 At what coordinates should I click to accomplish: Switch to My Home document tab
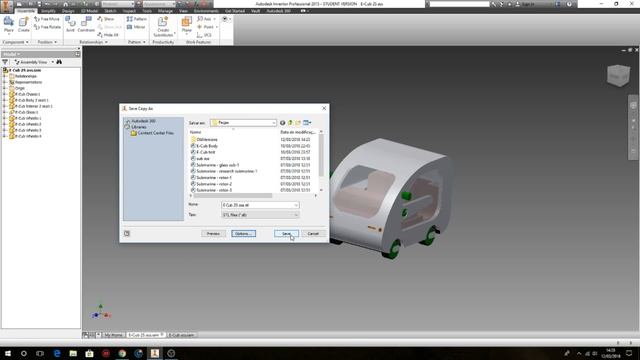113,335
